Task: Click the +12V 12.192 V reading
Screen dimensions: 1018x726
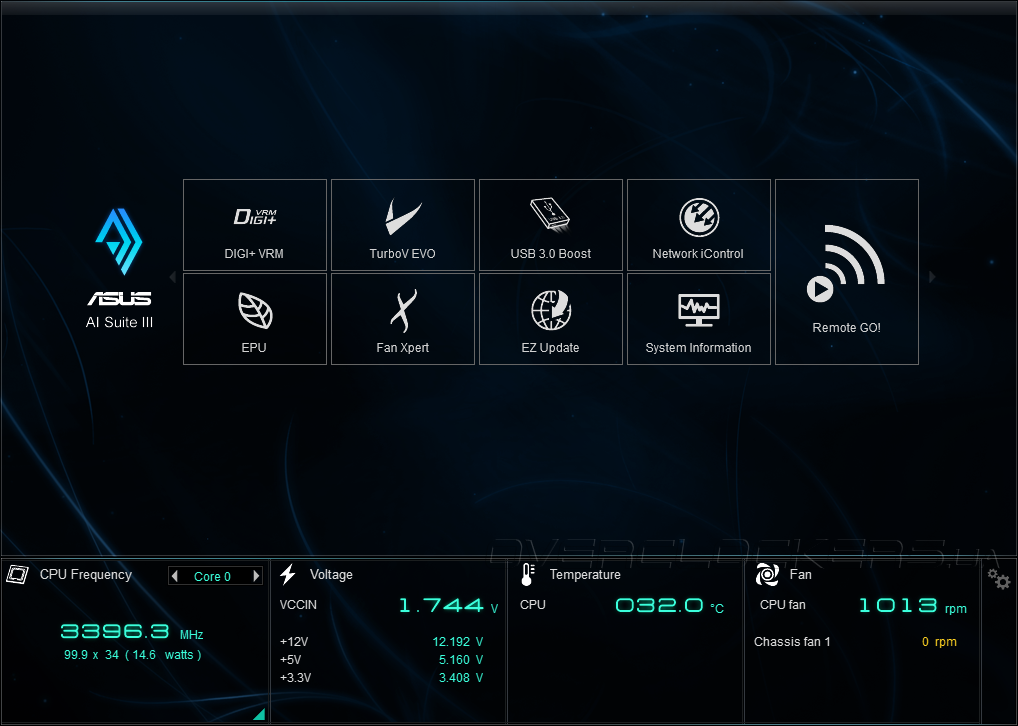Action: 458,642
